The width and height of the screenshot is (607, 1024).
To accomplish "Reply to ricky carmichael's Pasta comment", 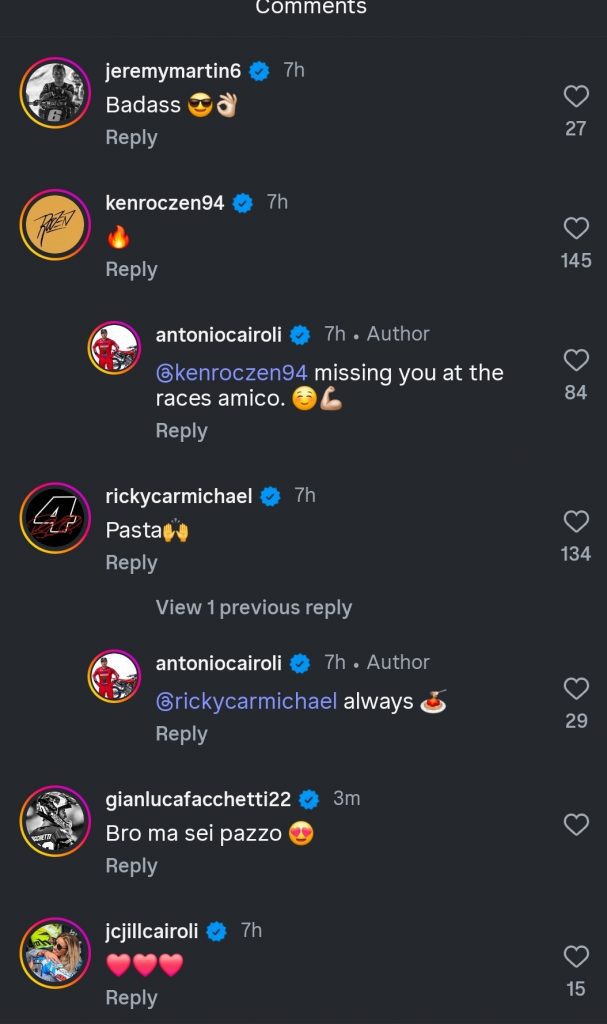I will tap(131, 563).
